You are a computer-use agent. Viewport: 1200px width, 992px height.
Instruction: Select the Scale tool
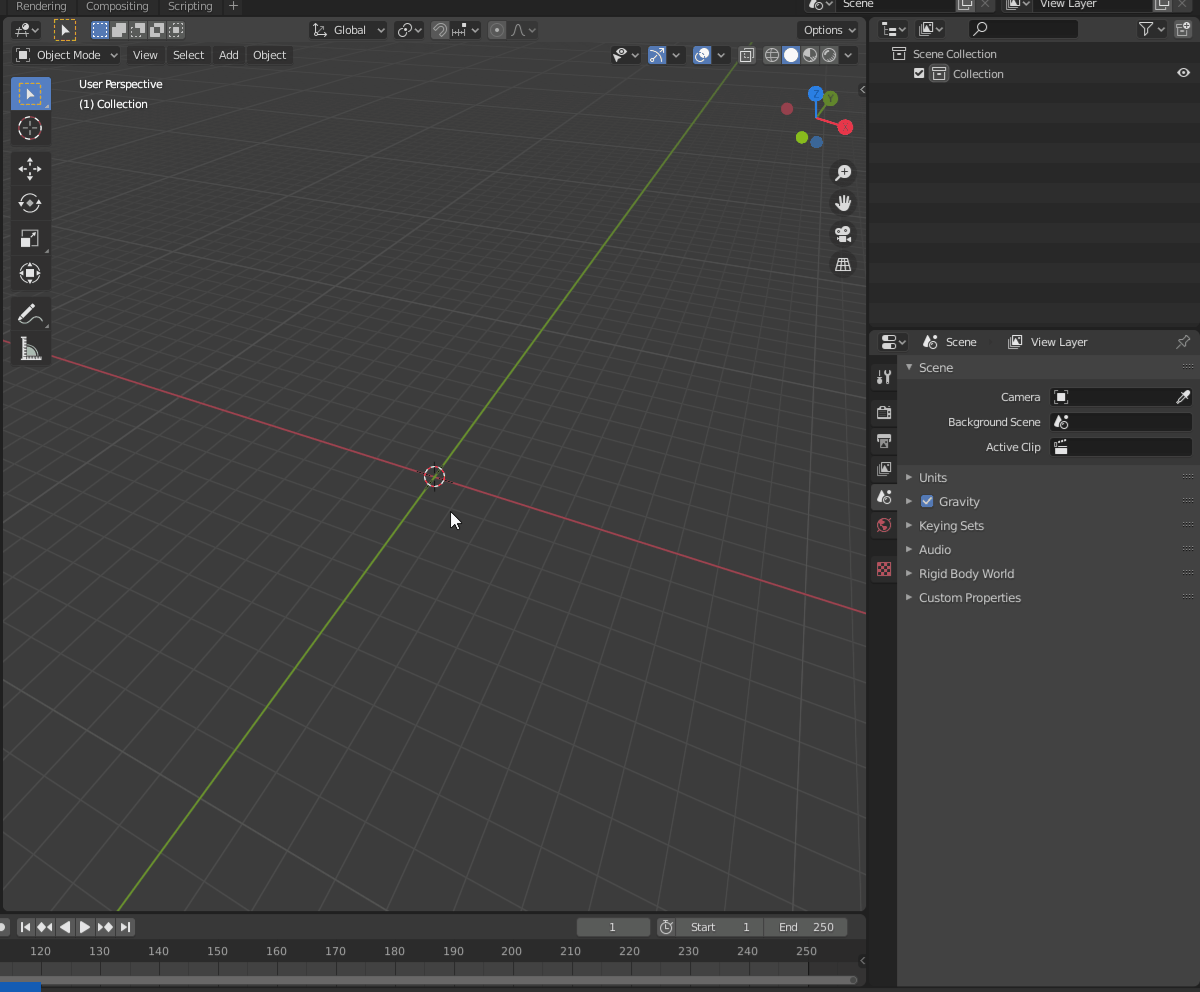[x=30, y=238]
